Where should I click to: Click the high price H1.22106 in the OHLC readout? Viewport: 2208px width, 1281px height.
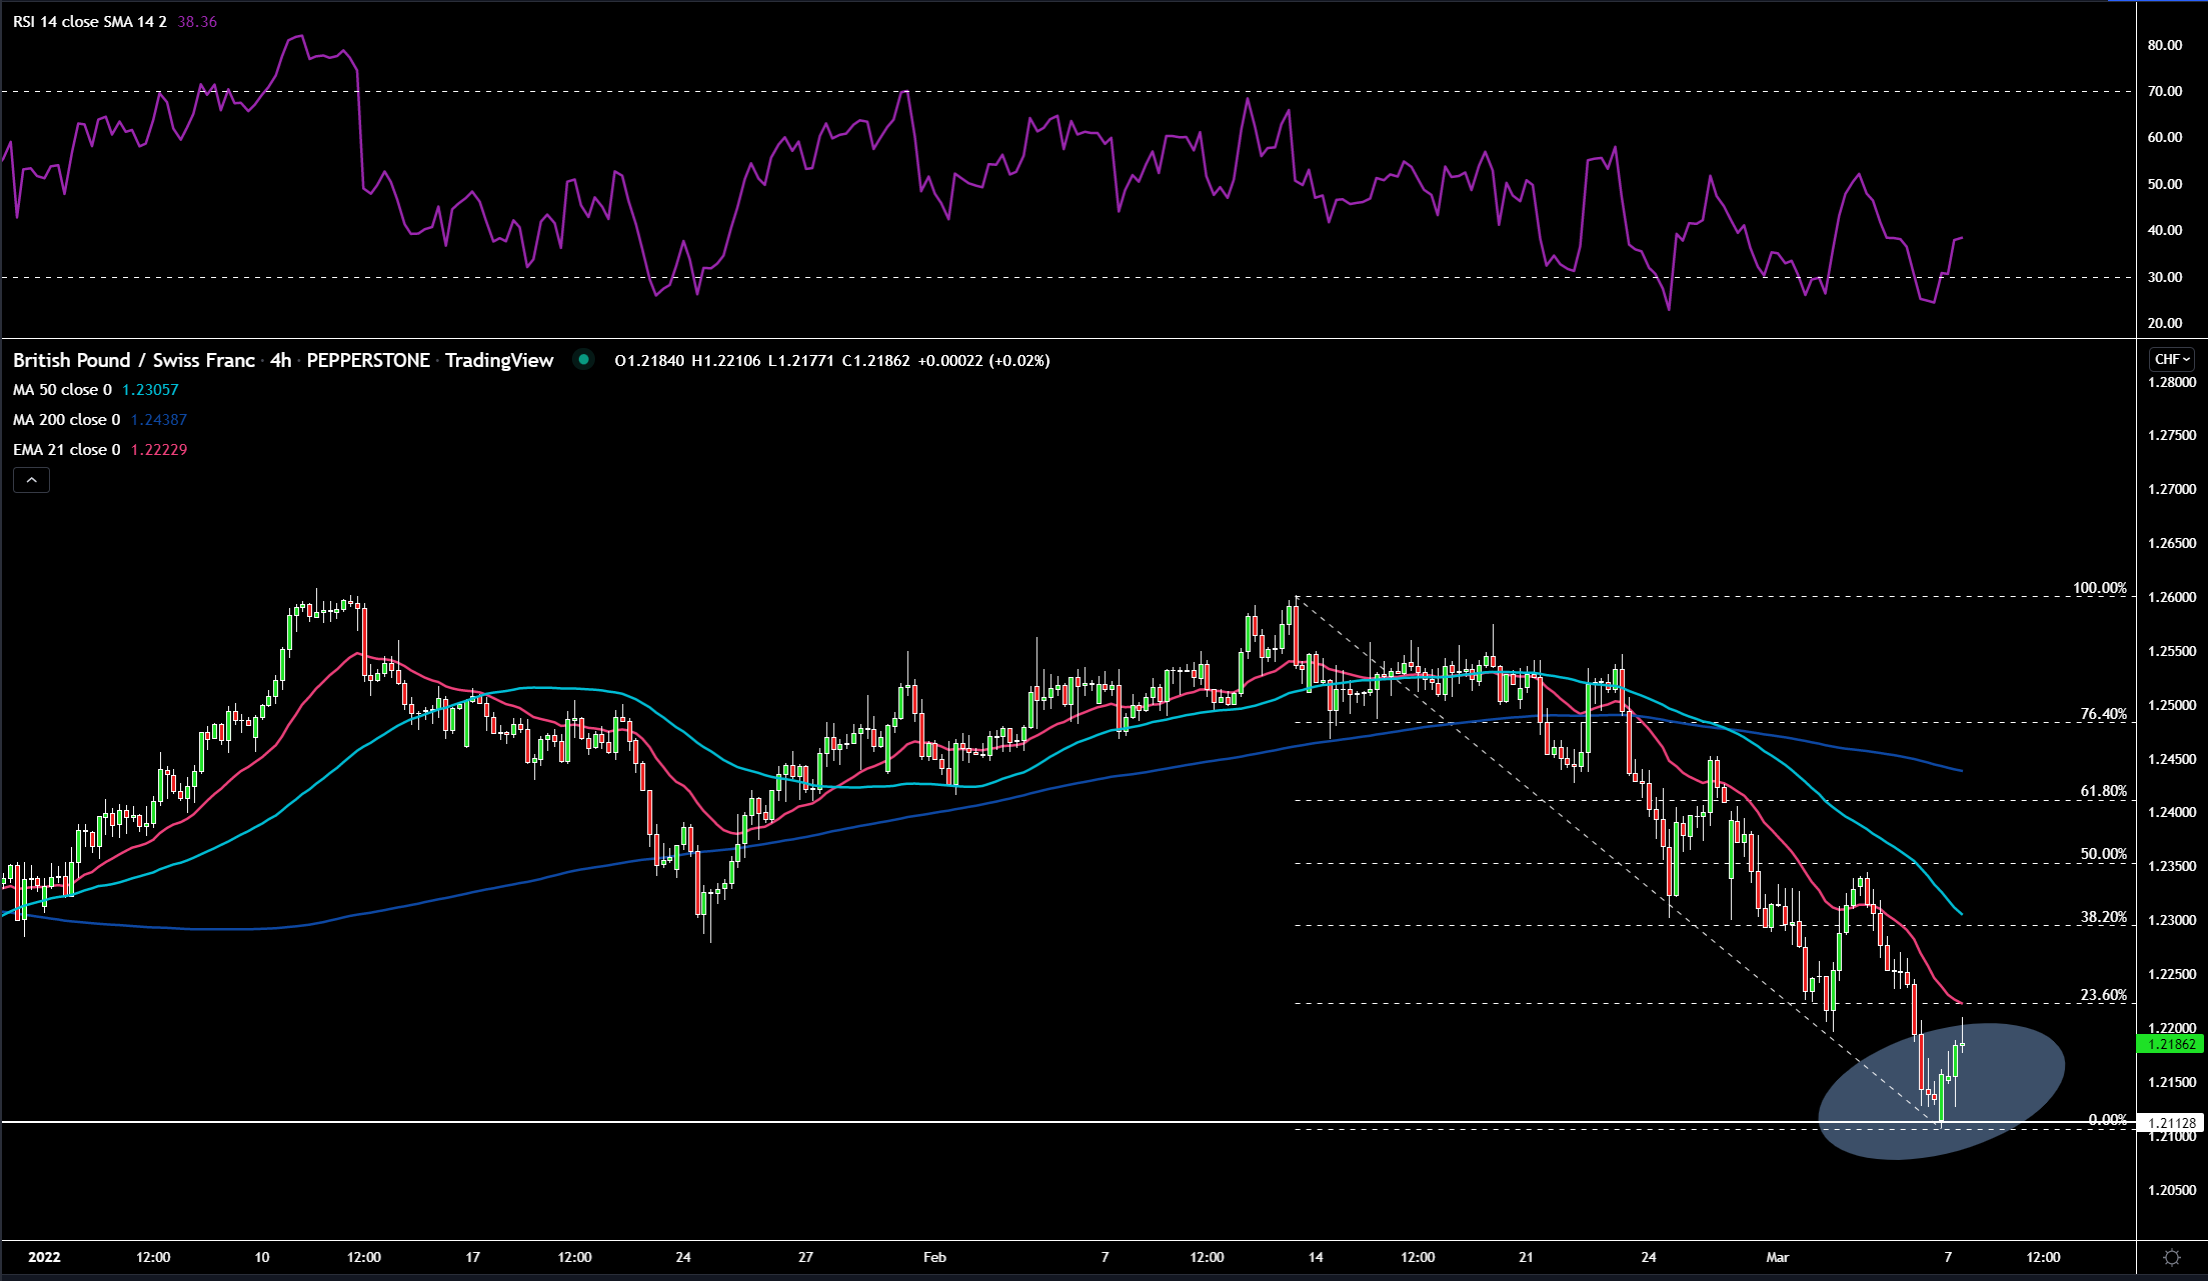pos(726,361)
